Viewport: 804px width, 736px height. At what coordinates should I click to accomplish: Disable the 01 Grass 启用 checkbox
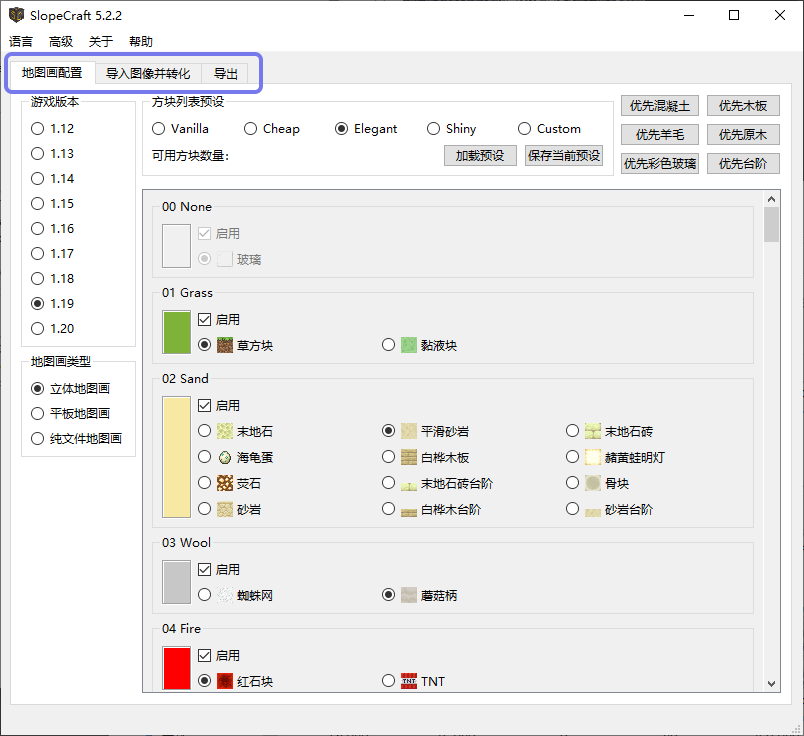tap(205, 320)
